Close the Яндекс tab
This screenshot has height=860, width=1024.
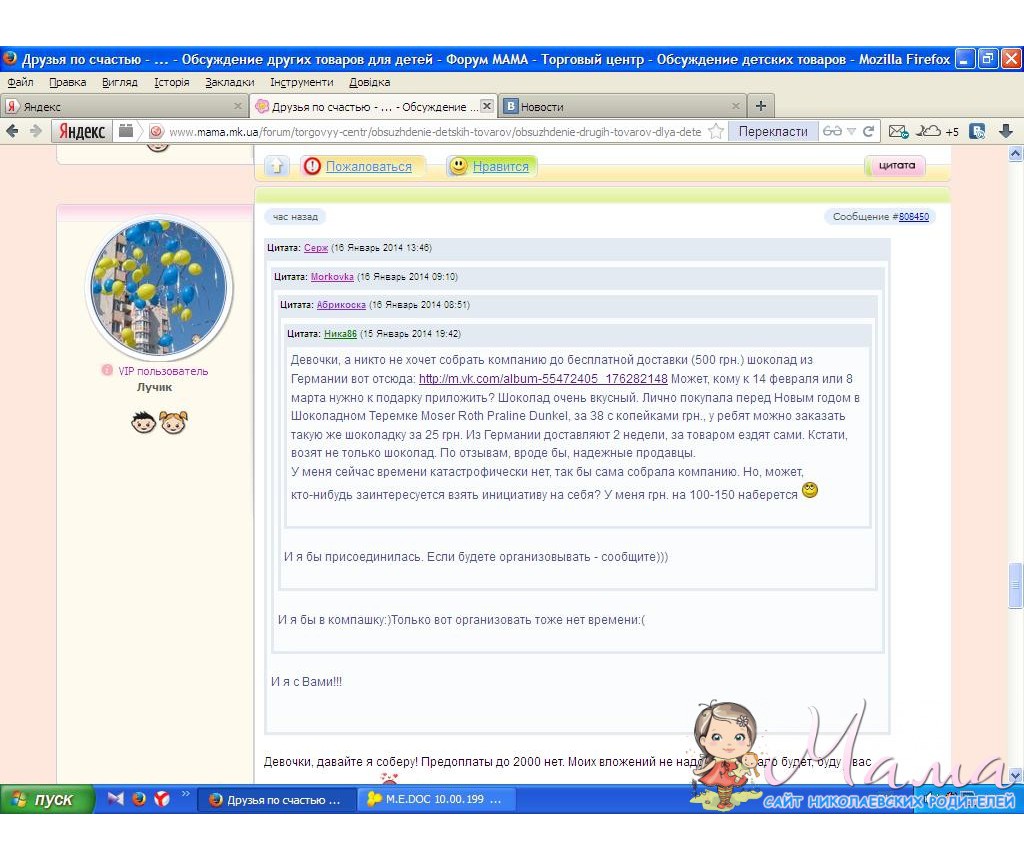238,106
